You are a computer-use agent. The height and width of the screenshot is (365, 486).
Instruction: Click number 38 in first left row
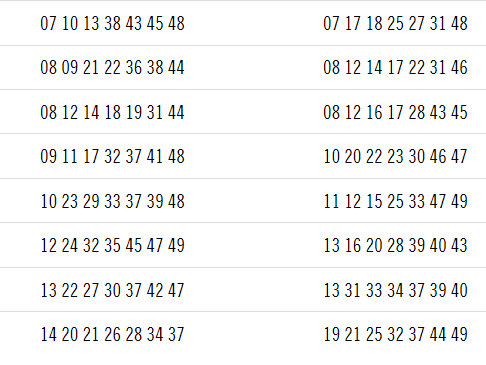112,23
